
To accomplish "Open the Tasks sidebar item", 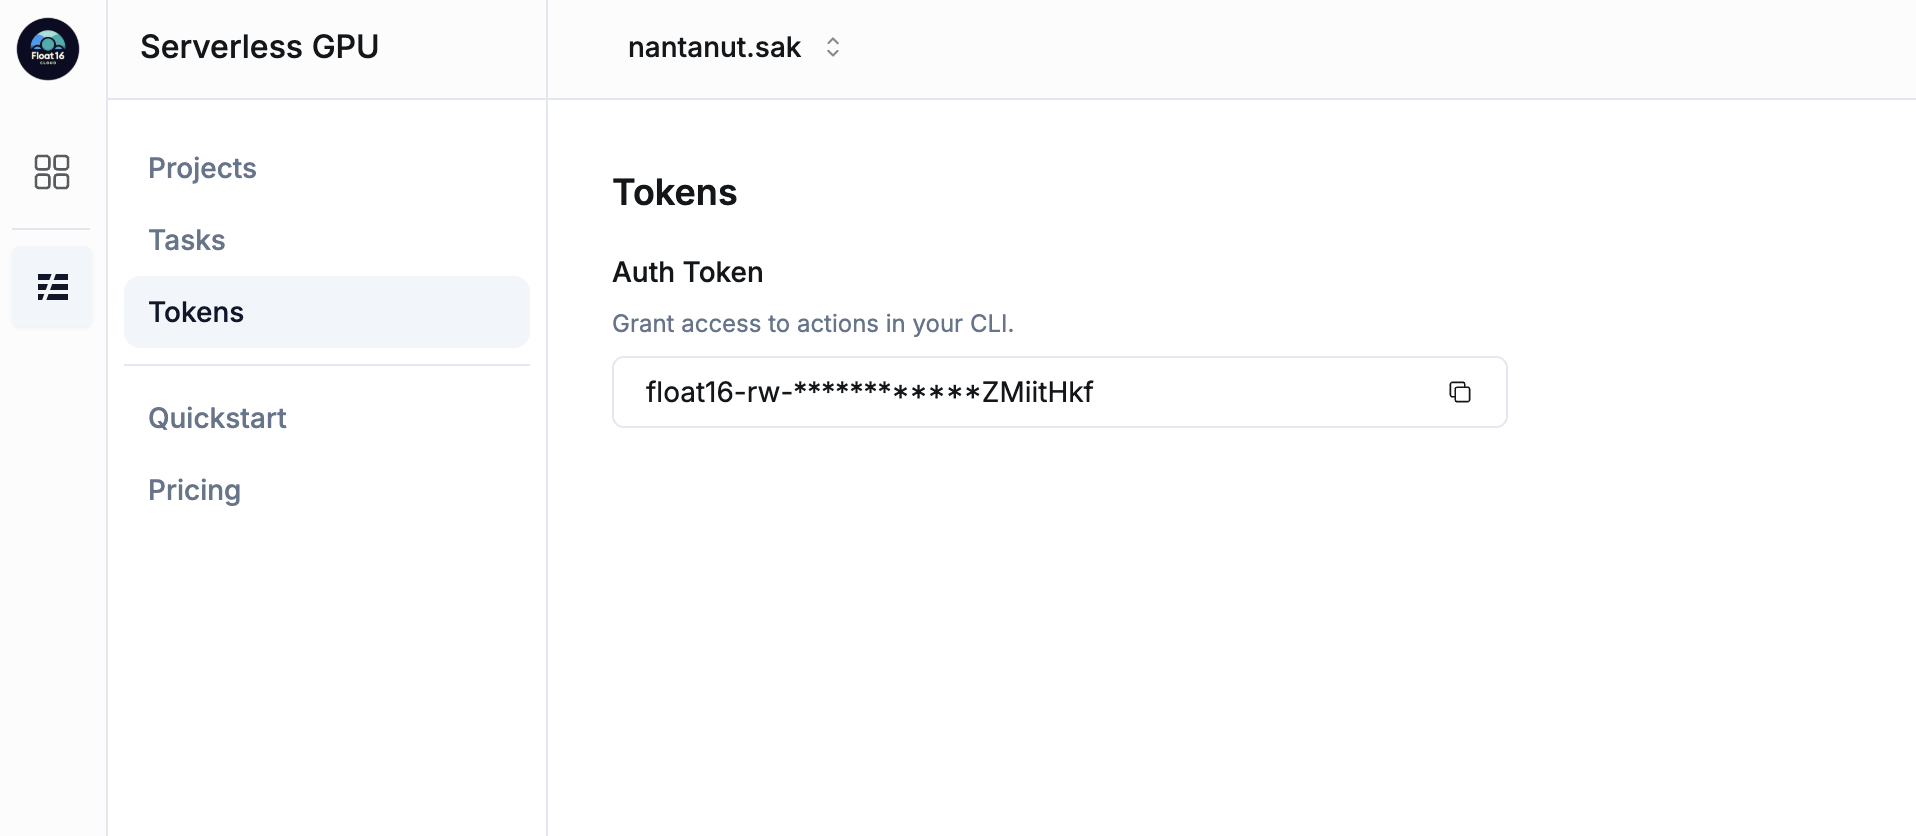I will (187, 240).
